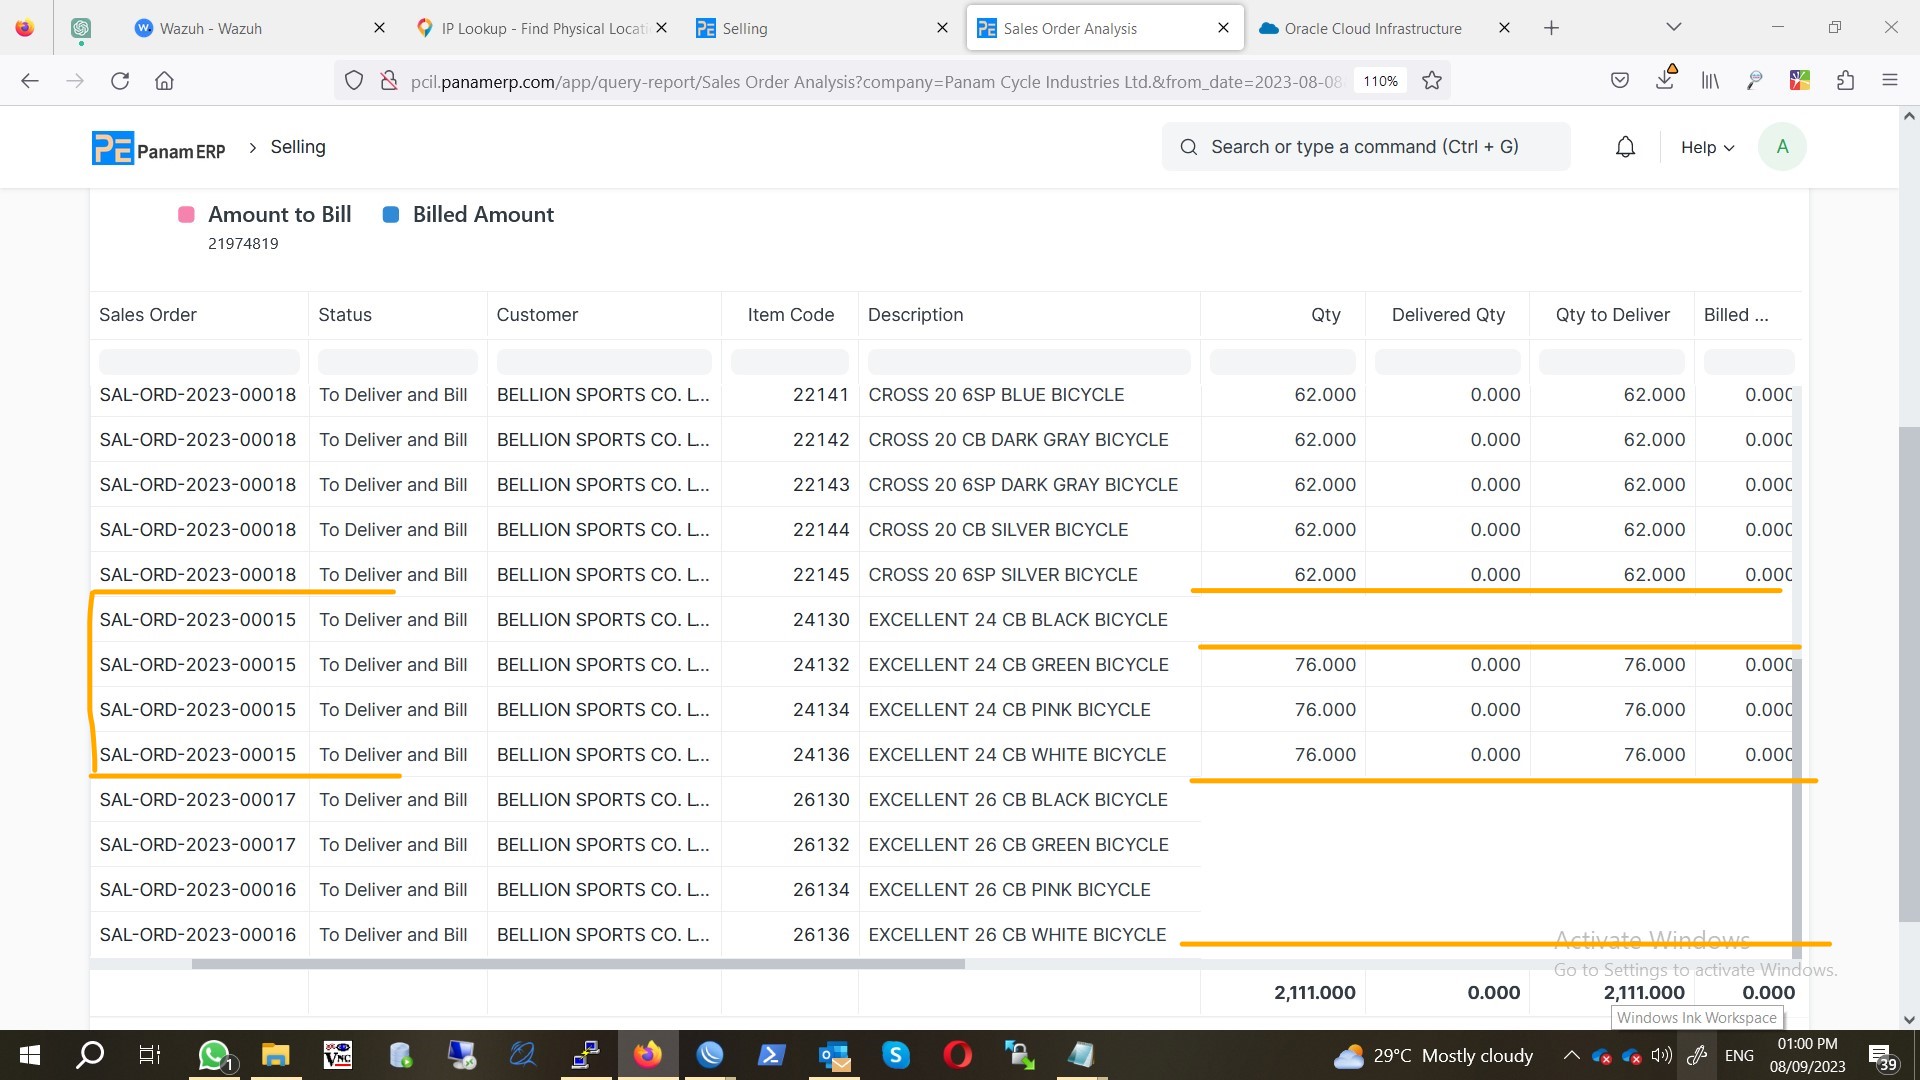The image size is (1920, 1080).
Task: Toggle the Billed Amount legend series
Action: [469, 214]
